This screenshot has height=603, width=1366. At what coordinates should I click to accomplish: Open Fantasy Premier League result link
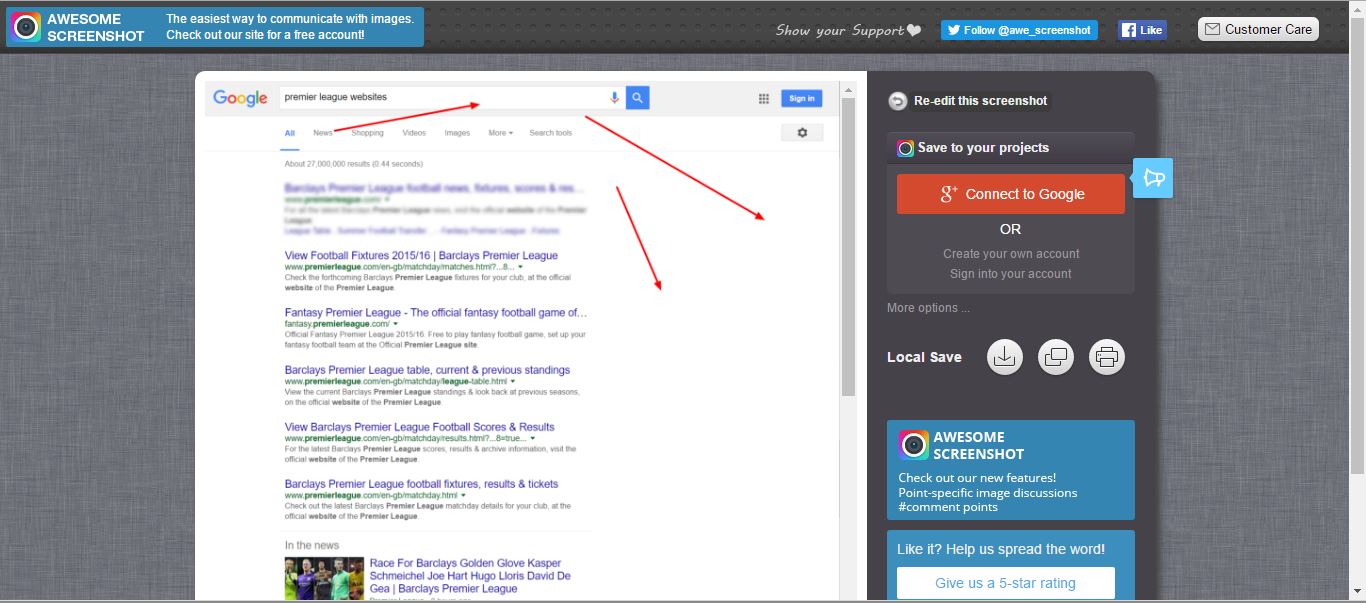point(436,313)
